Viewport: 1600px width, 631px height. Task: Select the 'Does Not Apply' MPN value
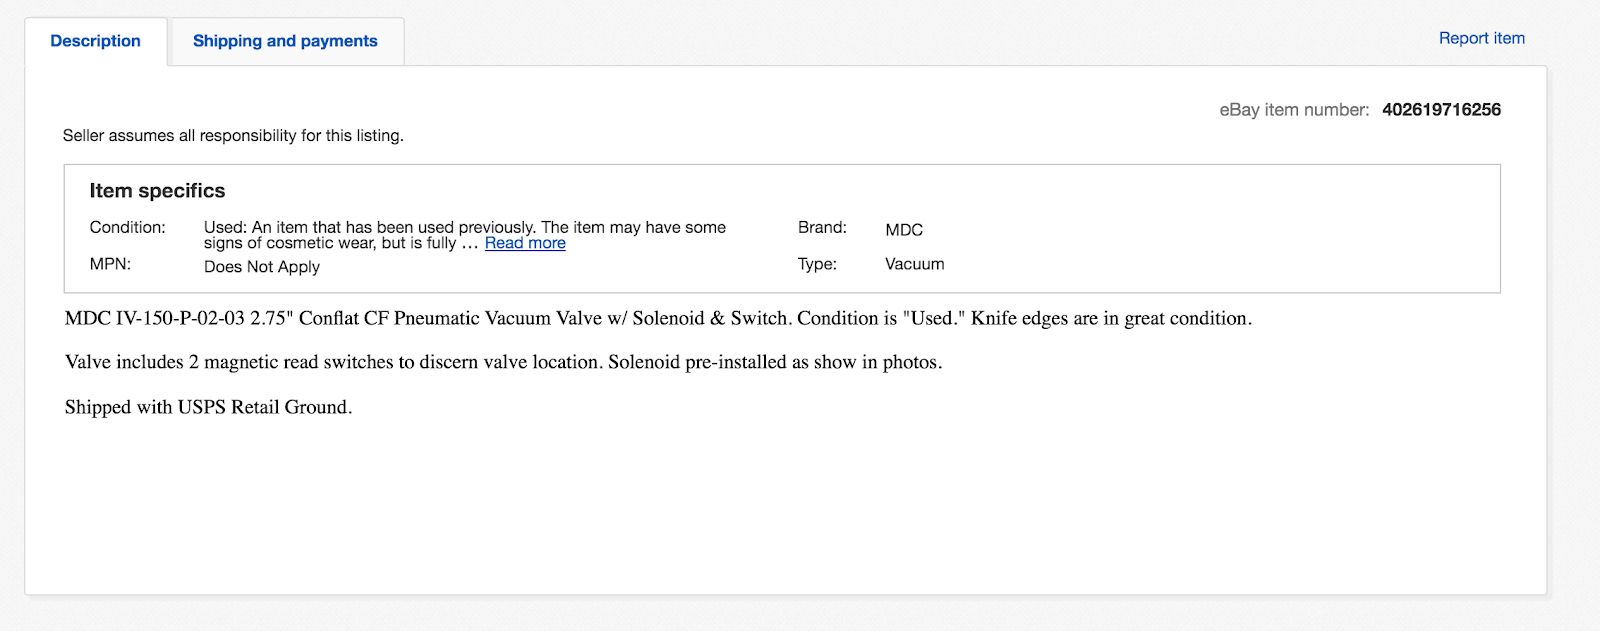click(x=262, y=267)
